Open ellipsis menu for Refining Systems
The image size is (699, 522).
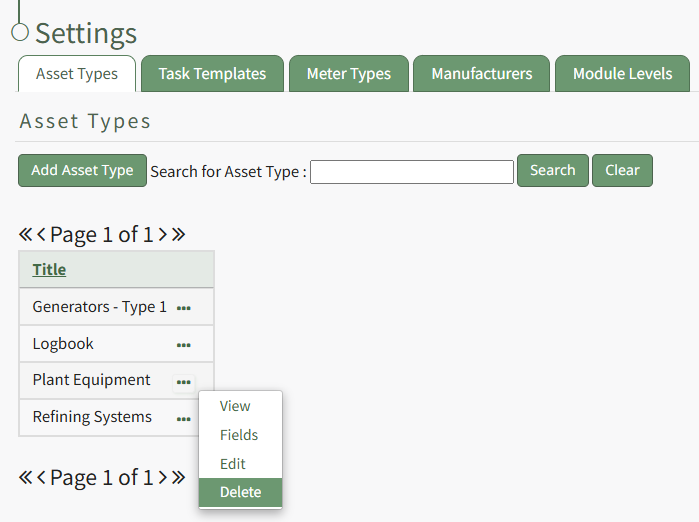pos(183,419)
